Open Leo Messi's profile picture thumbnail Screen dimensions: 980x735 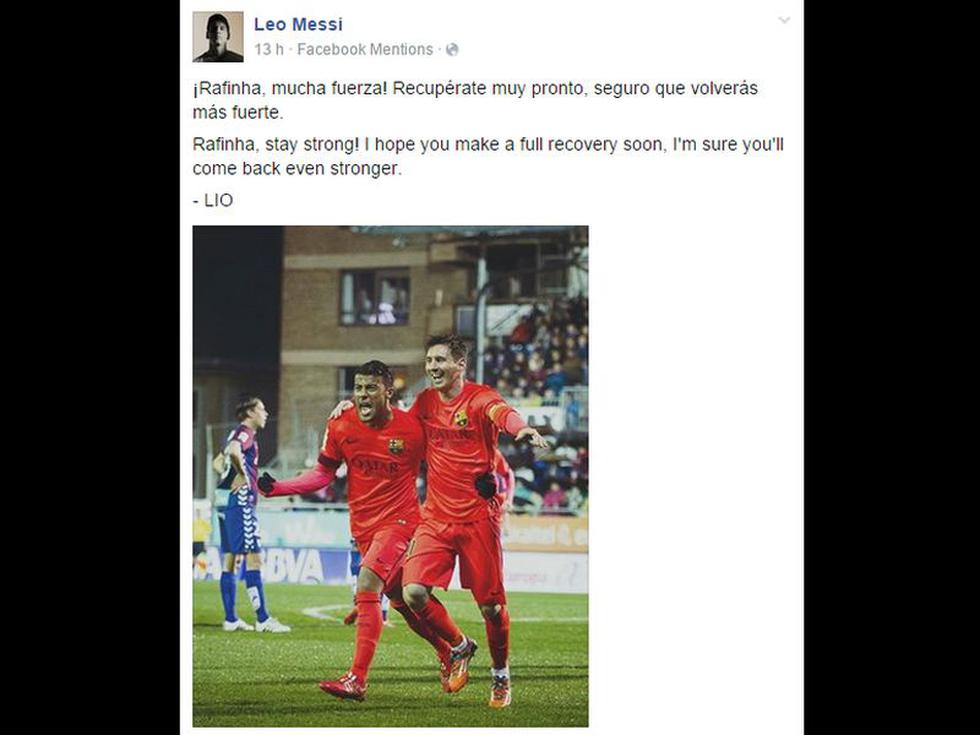(218, 36)
